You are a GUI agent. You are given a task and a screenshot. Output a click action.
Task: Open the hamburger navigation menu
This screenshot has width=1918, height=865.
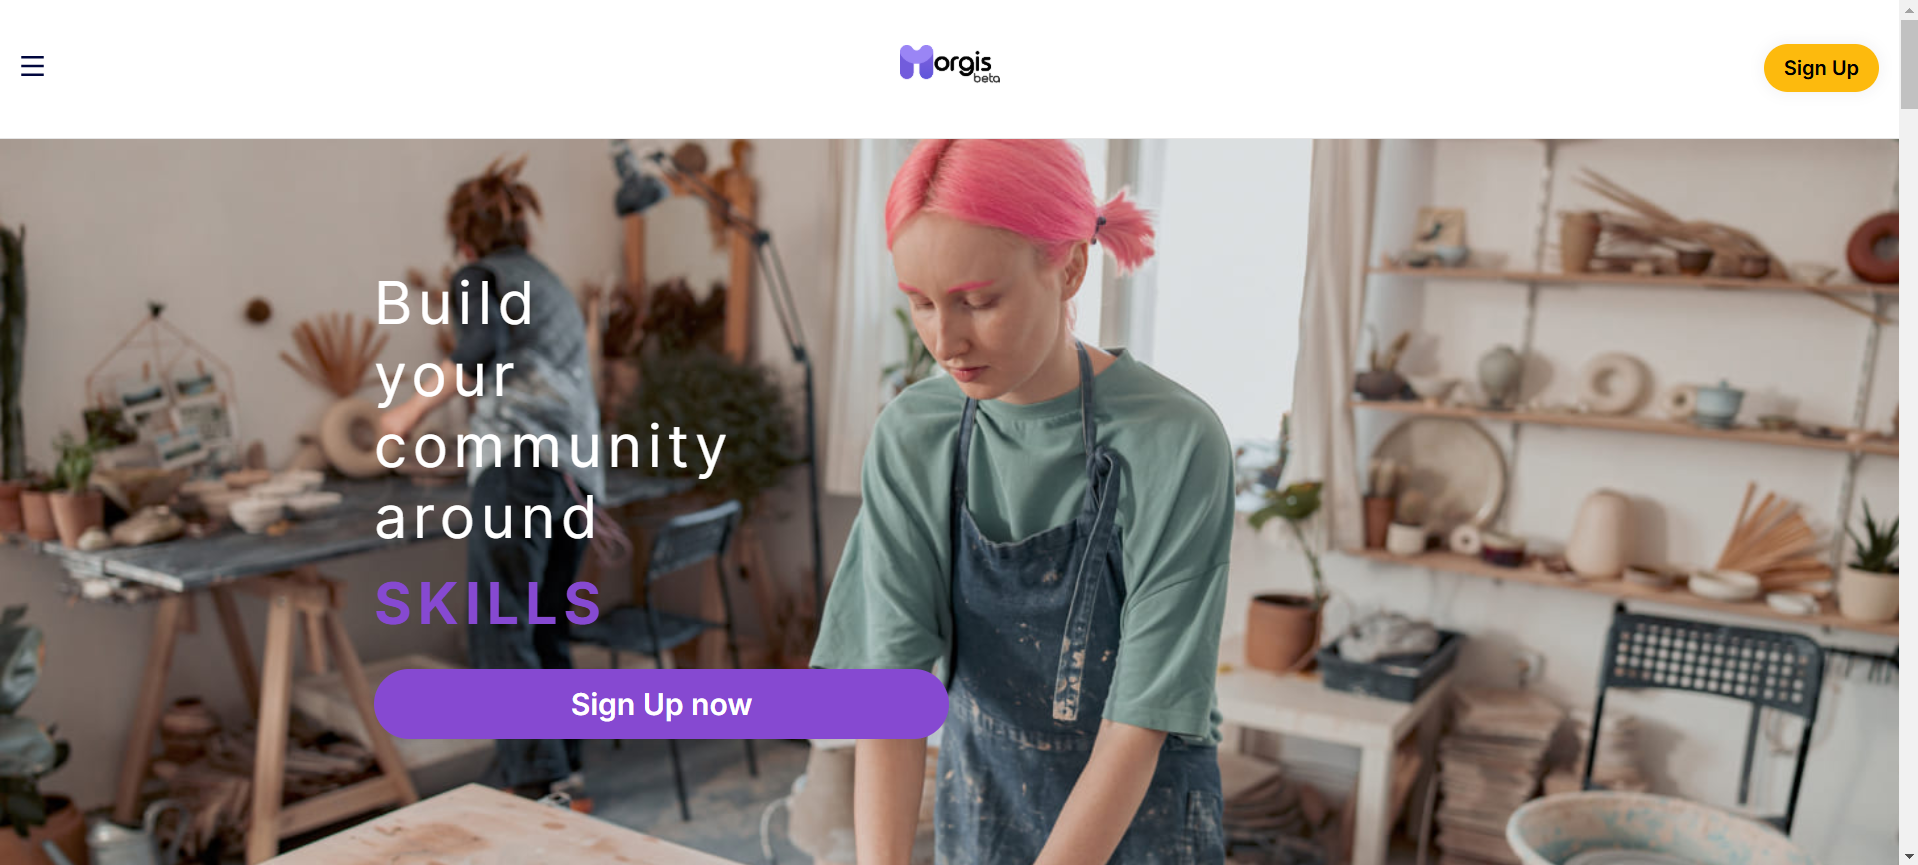[x=32, y=66]
